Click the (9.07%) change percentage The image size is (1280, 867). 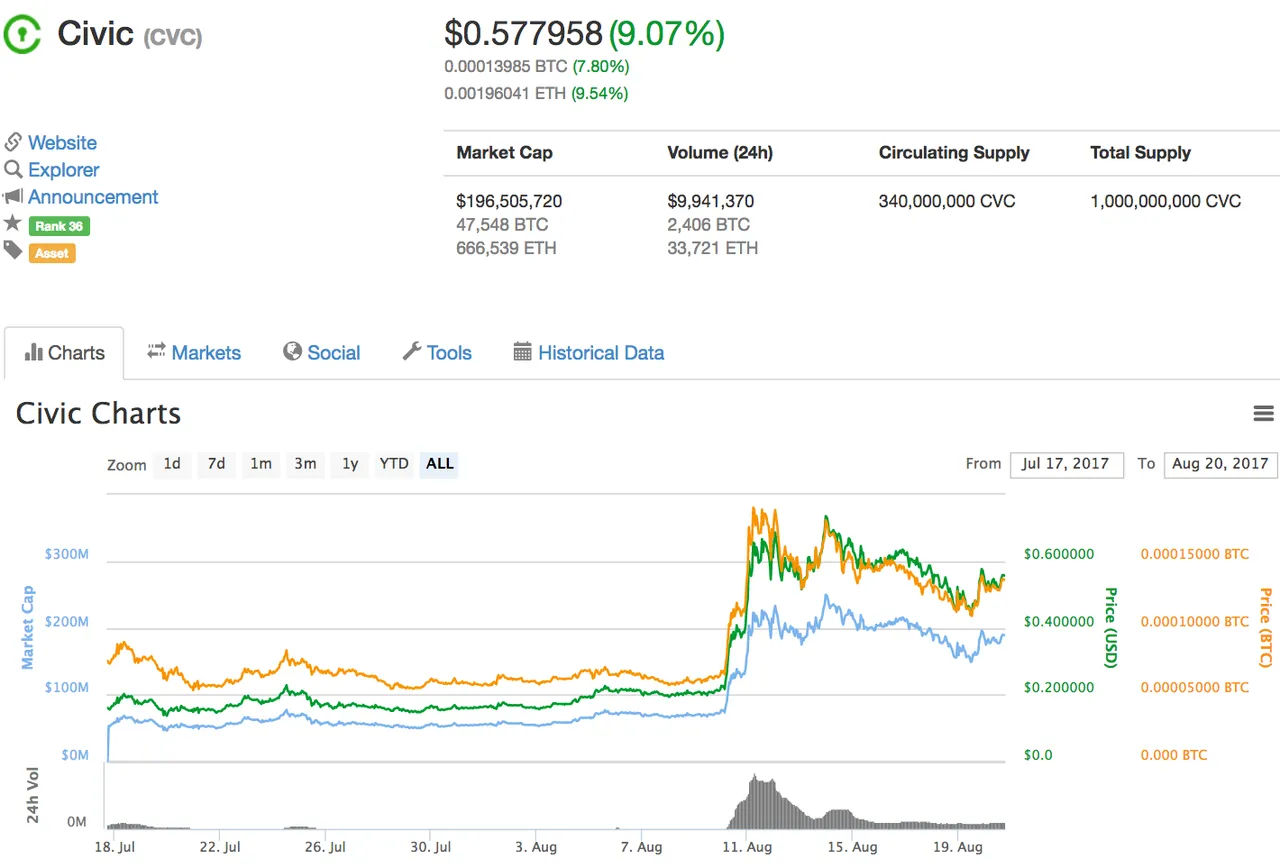coord(667,34)
